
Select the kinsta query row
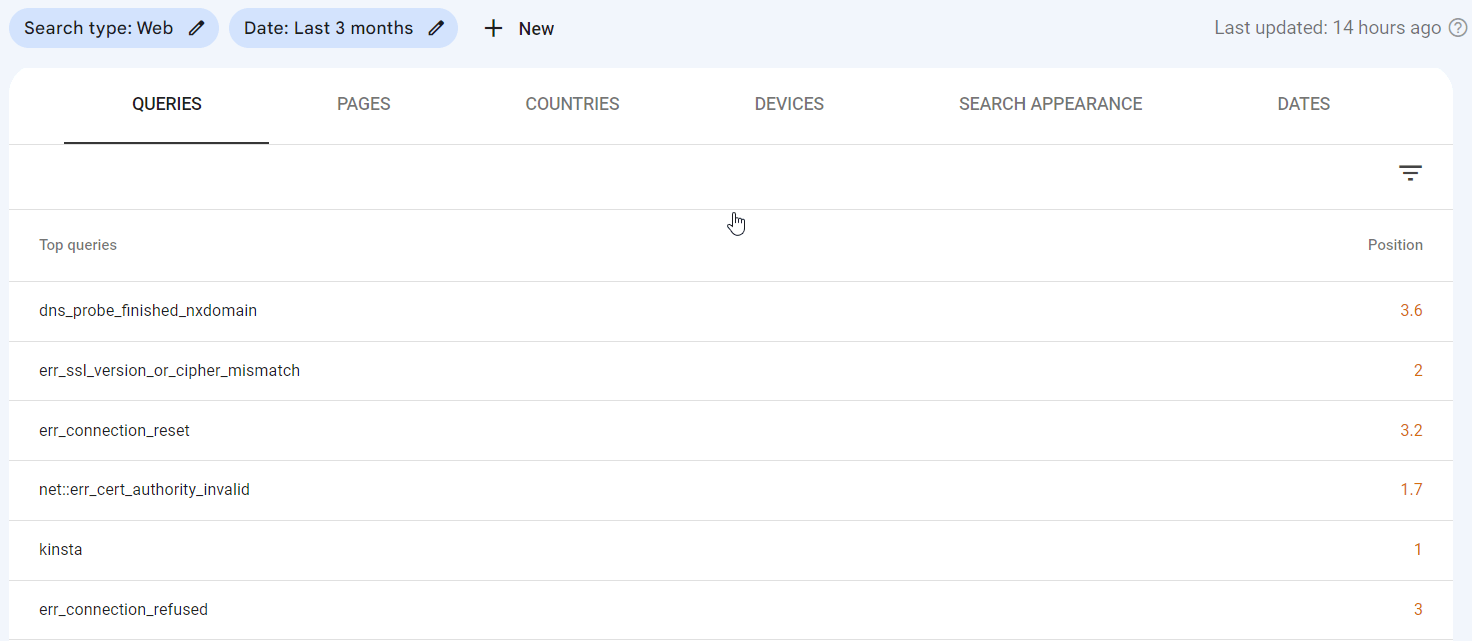[61, 549]
